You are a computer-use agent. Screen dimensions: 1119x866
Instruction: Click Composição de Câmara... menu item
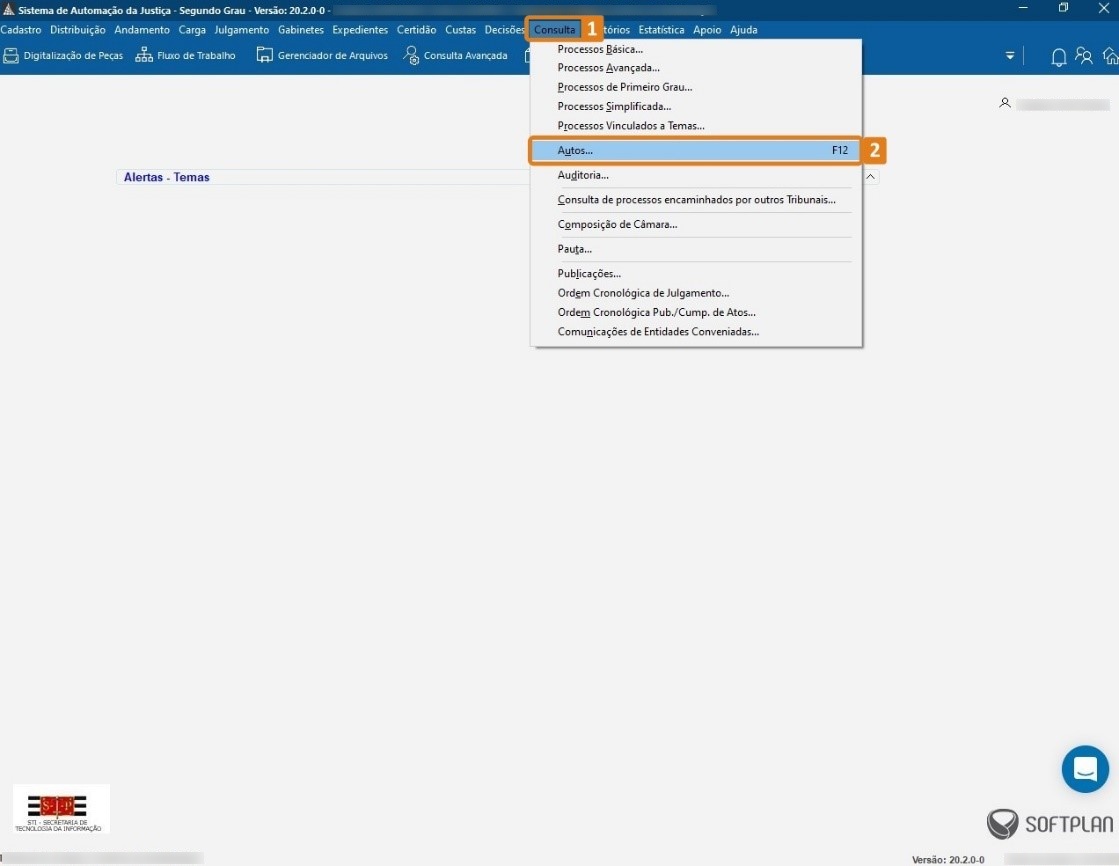617,225
